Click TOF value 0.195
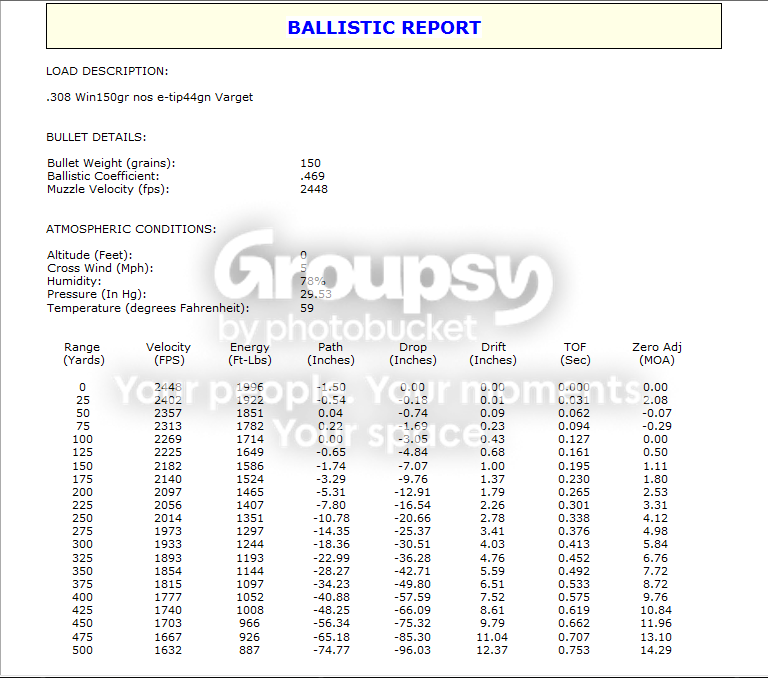 click(x=574, y=466)
